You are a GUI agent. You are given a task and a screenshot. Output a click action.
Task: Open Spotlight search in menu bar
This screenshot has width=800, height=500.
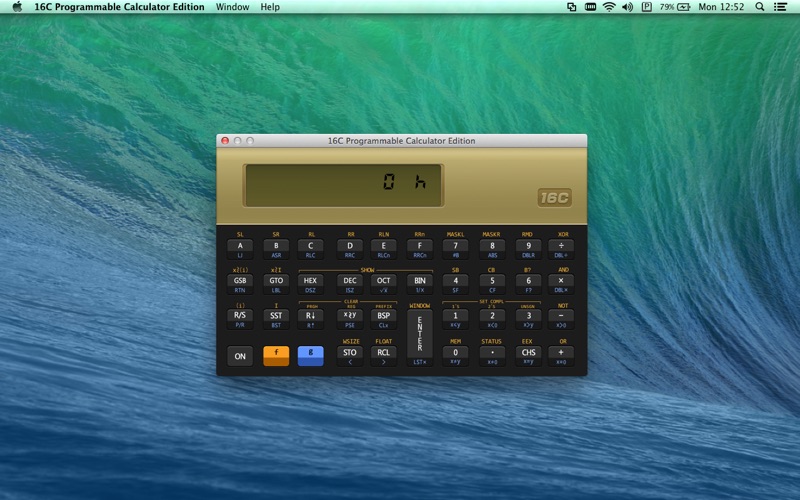[x=760, y=7]
